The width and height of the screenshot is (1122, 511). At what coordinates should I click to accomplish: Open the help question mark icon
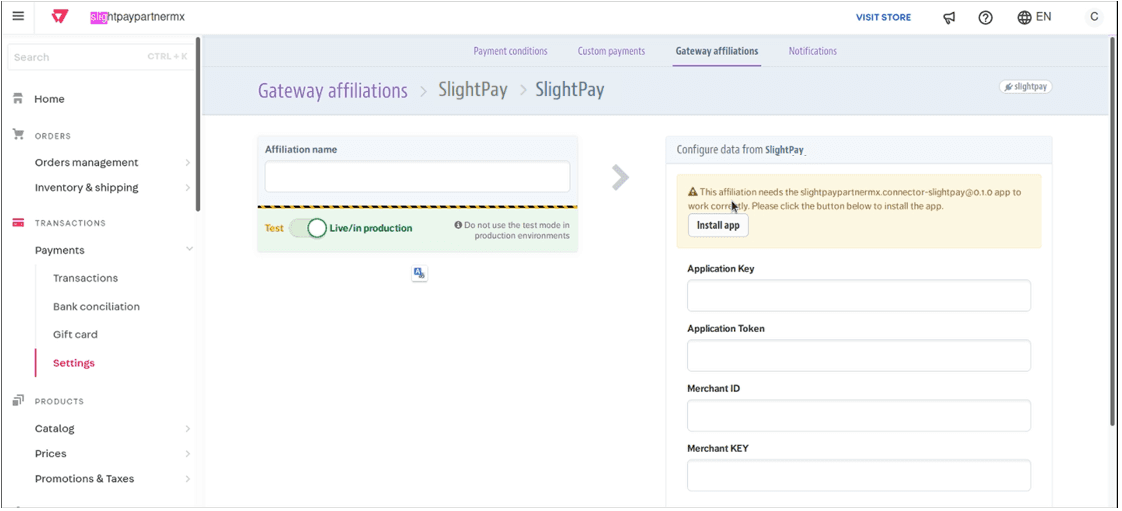tap(985, 18)
